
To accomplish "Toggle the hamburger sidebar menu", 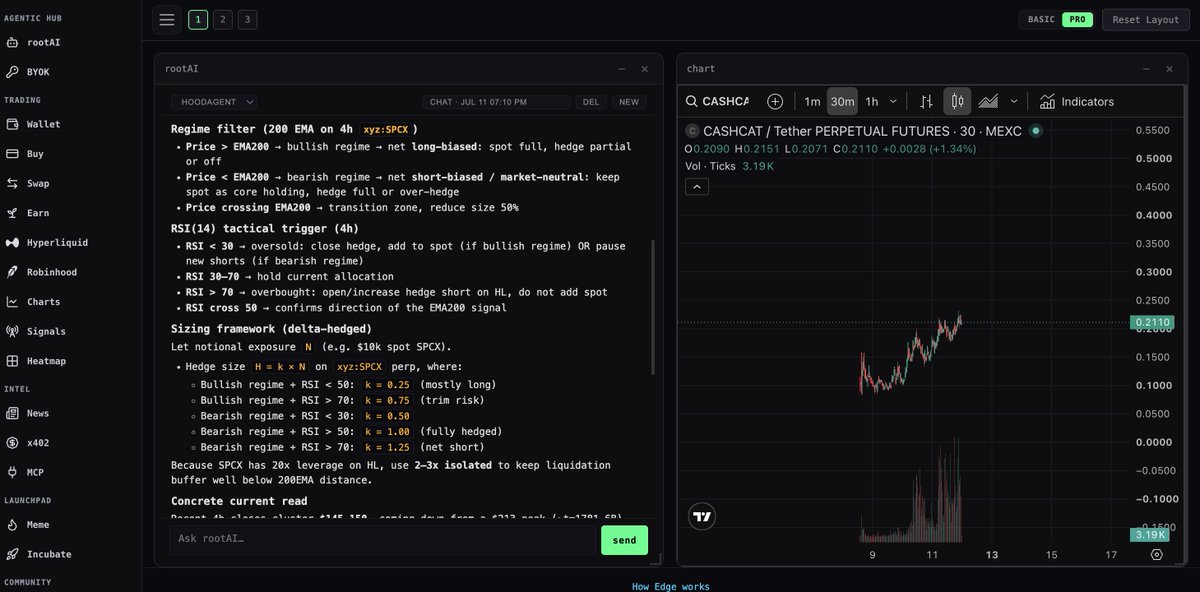I will pyautogui.click(x=167, y=19).
